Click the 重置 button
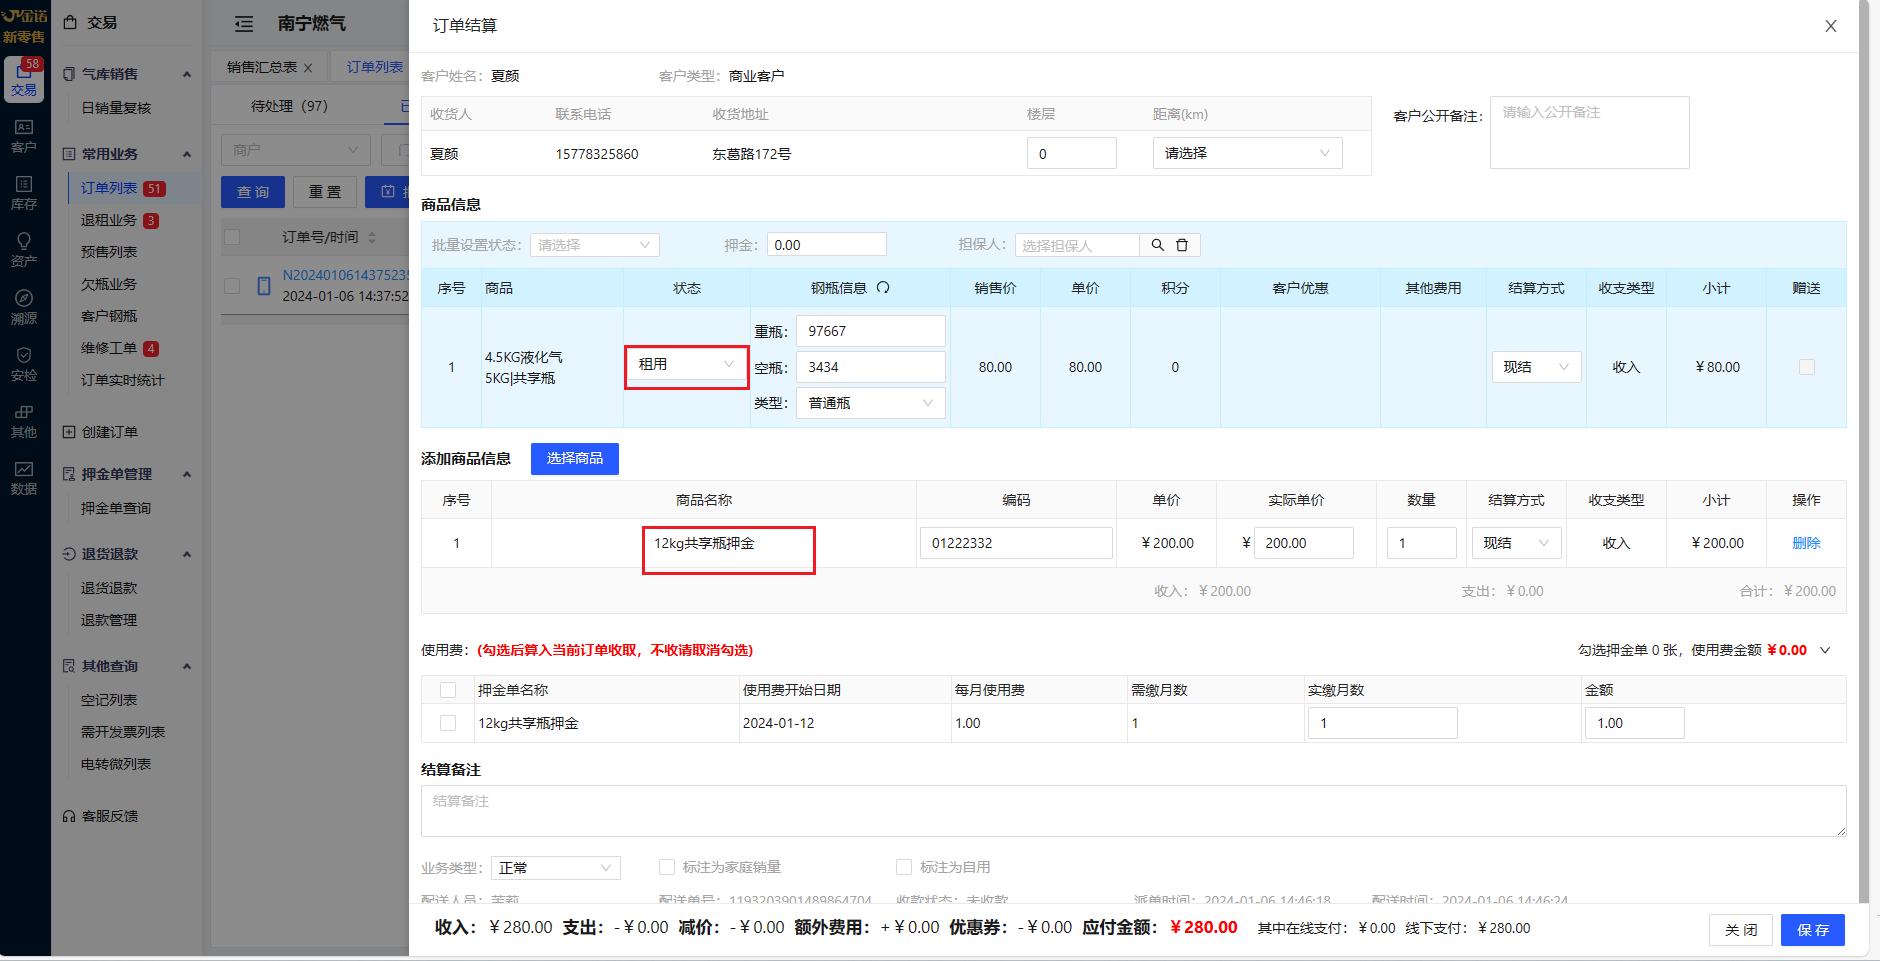Image resolution: width=1880 pixels, height=961 pixels. tap(325, 192)
